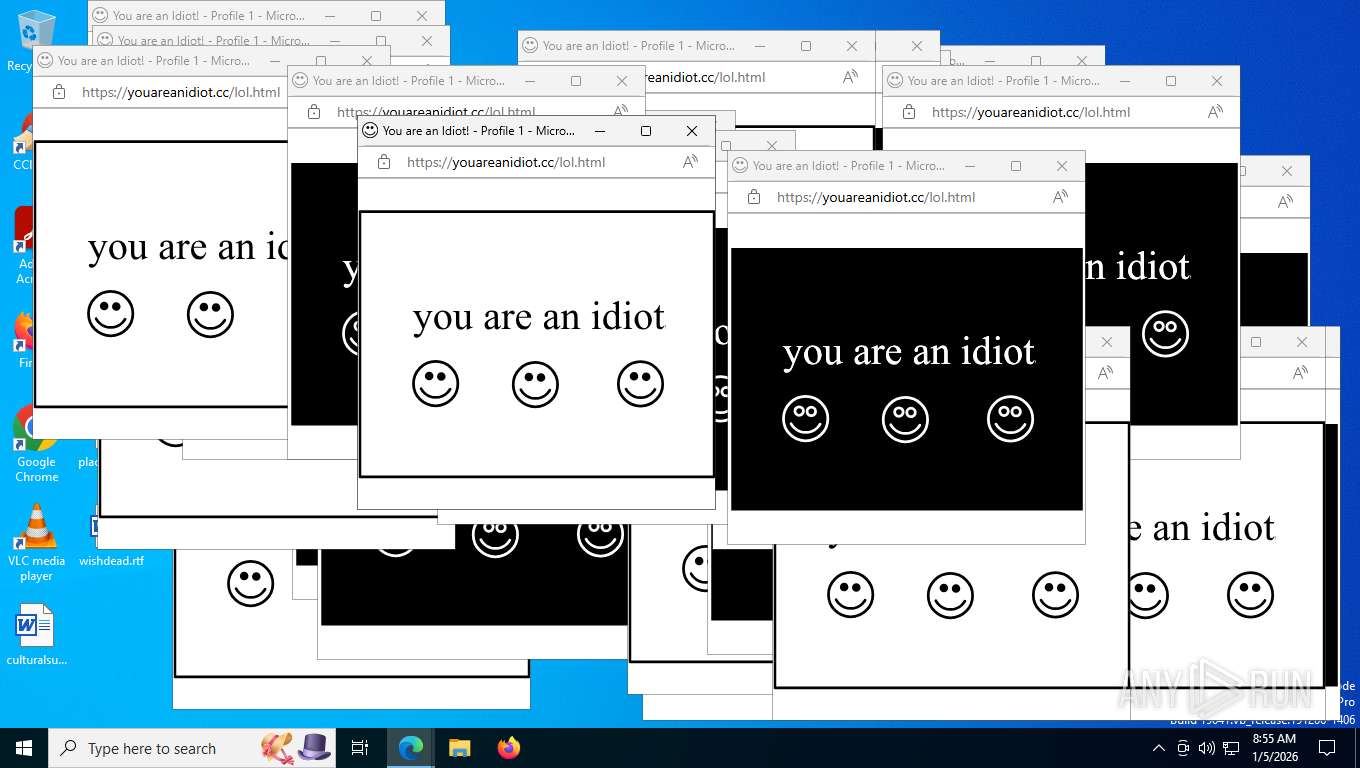
Task: Click address bar of front black-page window
Action: [876, 197]
